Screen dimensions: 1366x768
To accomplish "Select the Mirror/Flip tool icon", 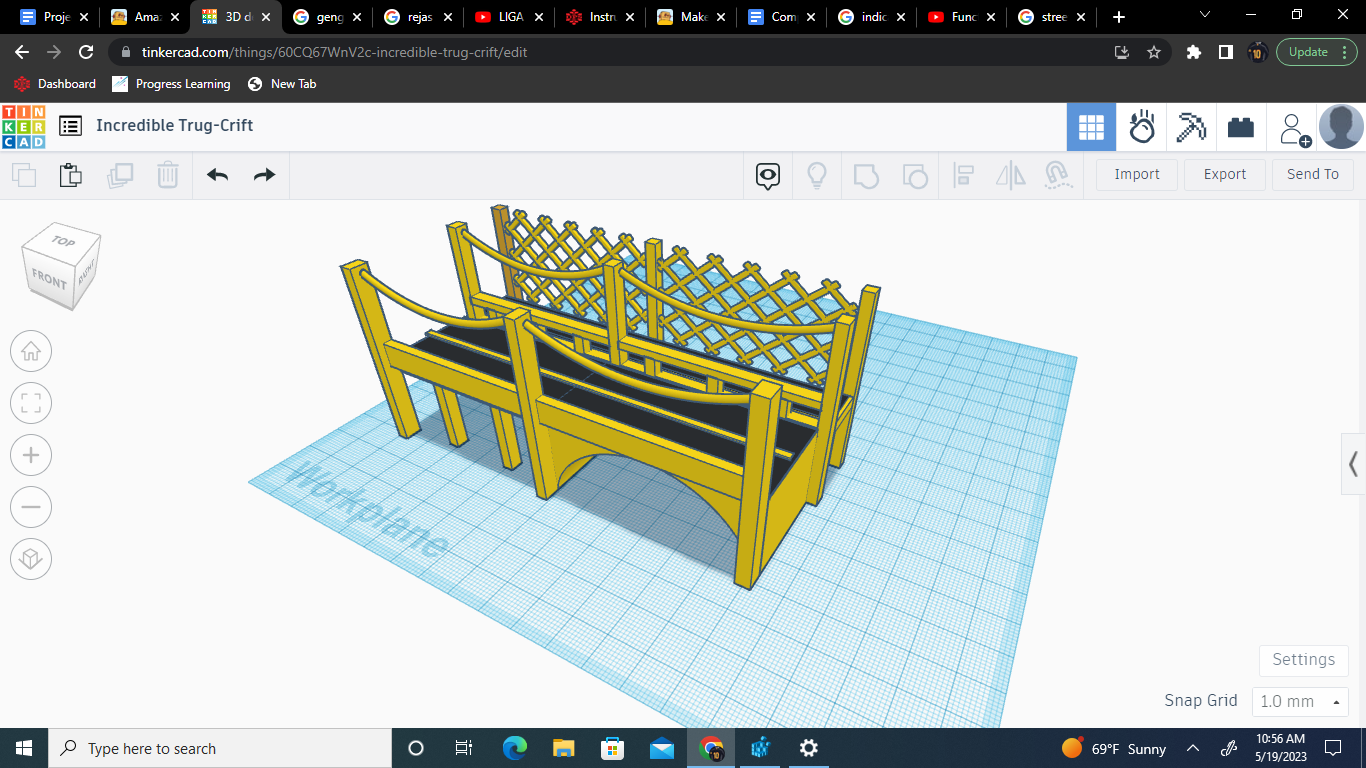I will coord(1010,175).
